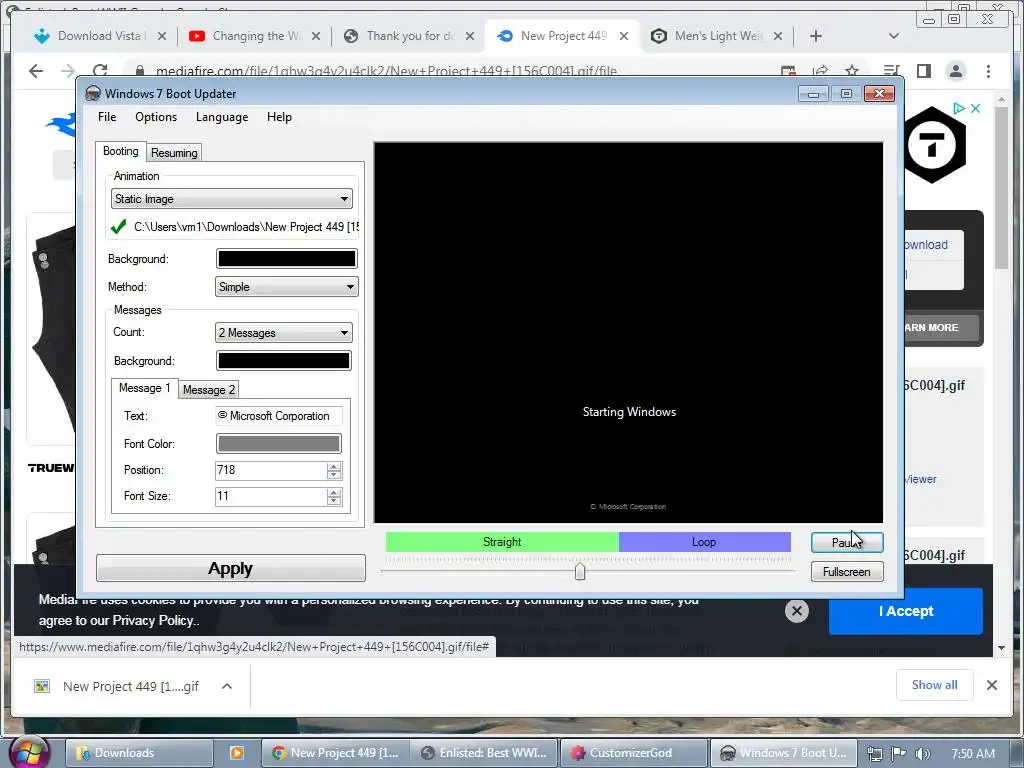Decrease the Position value with down arrow
This screenshot has height=768, width=1024.
(x=334, y=475)
